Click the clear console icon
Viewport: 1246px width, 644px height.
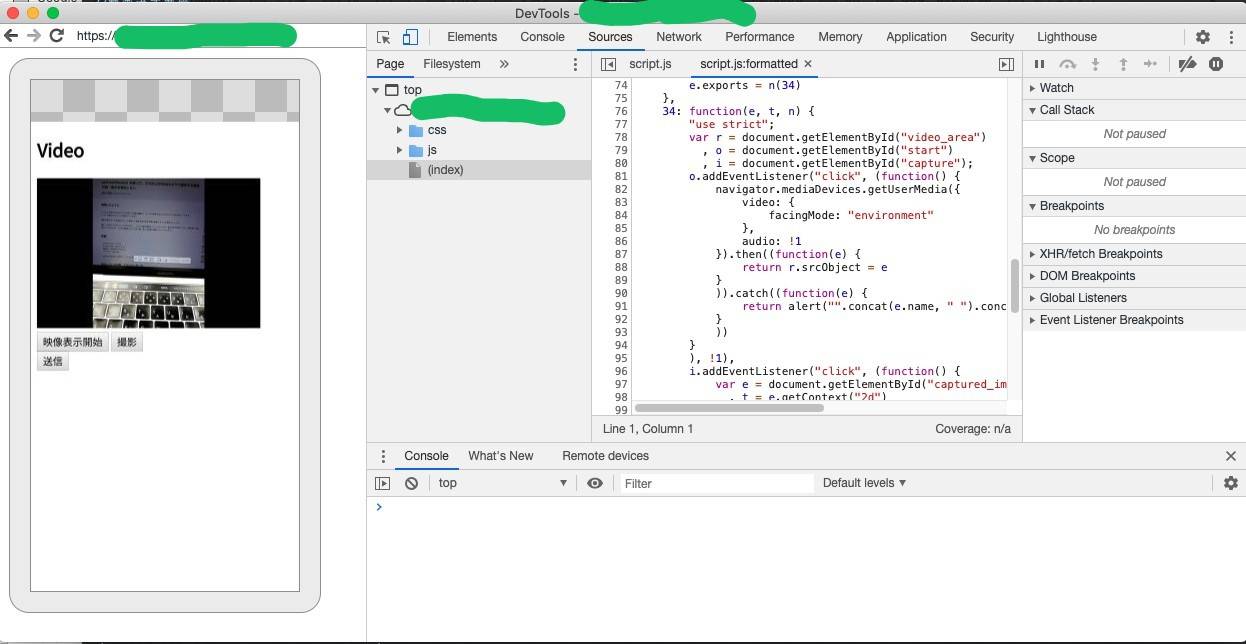click(411, 483)
